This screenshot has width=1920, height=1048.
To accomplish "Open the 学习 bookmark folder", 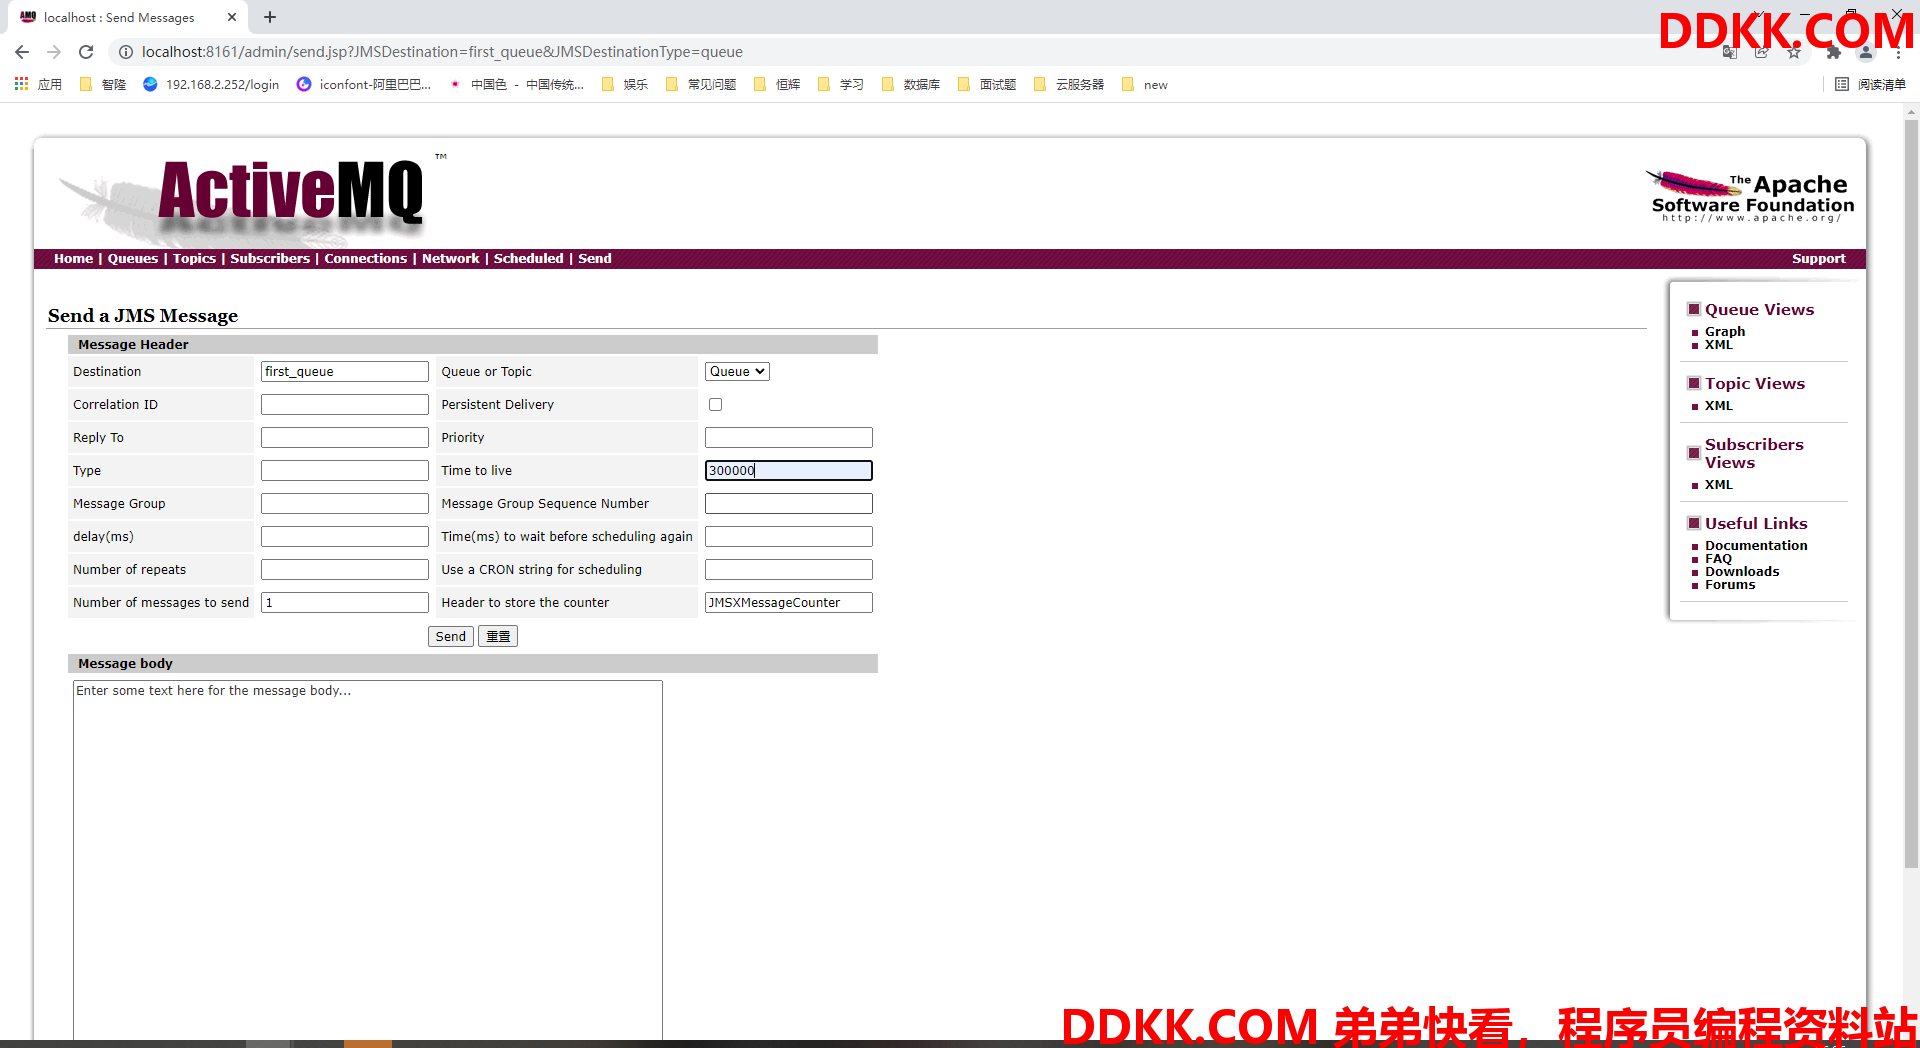I will pos(841,84).
